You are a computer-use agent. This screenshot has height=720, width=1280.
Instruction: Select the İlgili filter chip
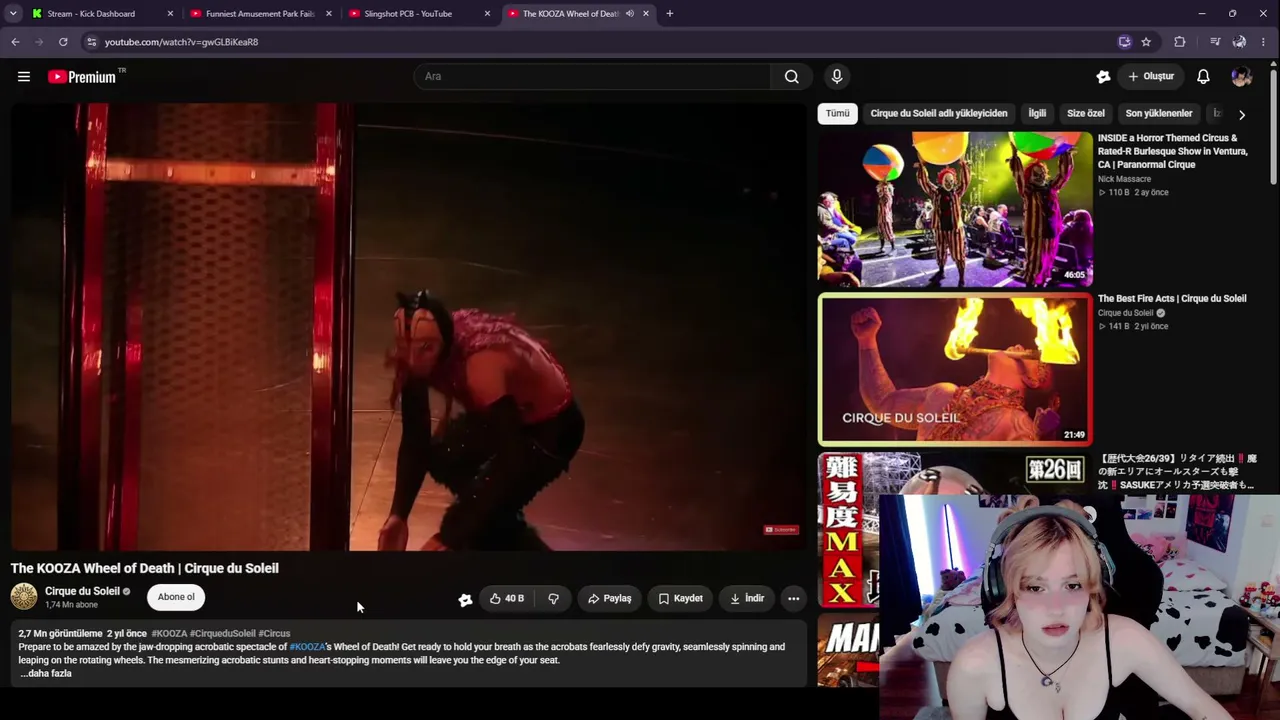(1037, 113)
